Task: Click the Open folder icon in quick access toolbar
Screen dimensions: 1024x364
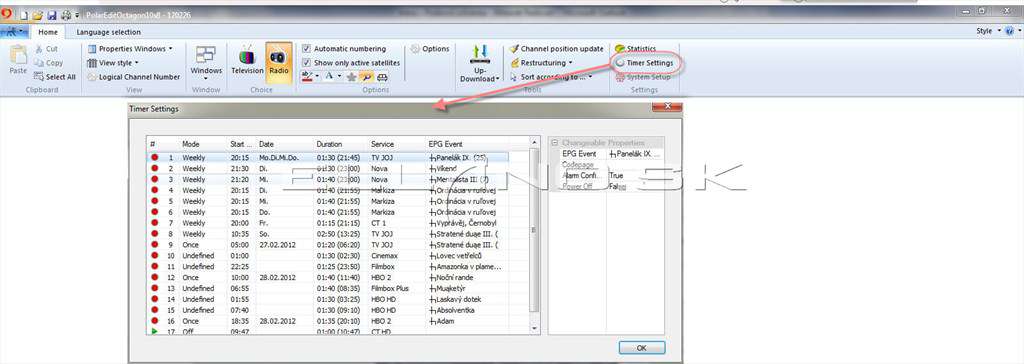Action: [x=37, y=14]
